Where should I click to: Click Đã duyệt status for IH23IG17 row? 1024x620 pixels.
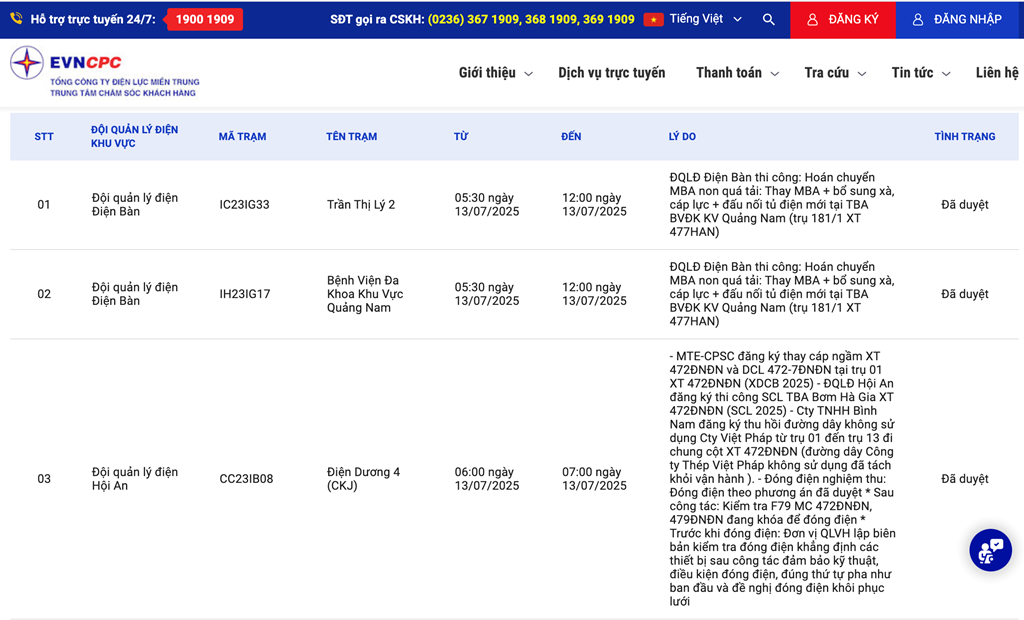[x=965, y=294]
